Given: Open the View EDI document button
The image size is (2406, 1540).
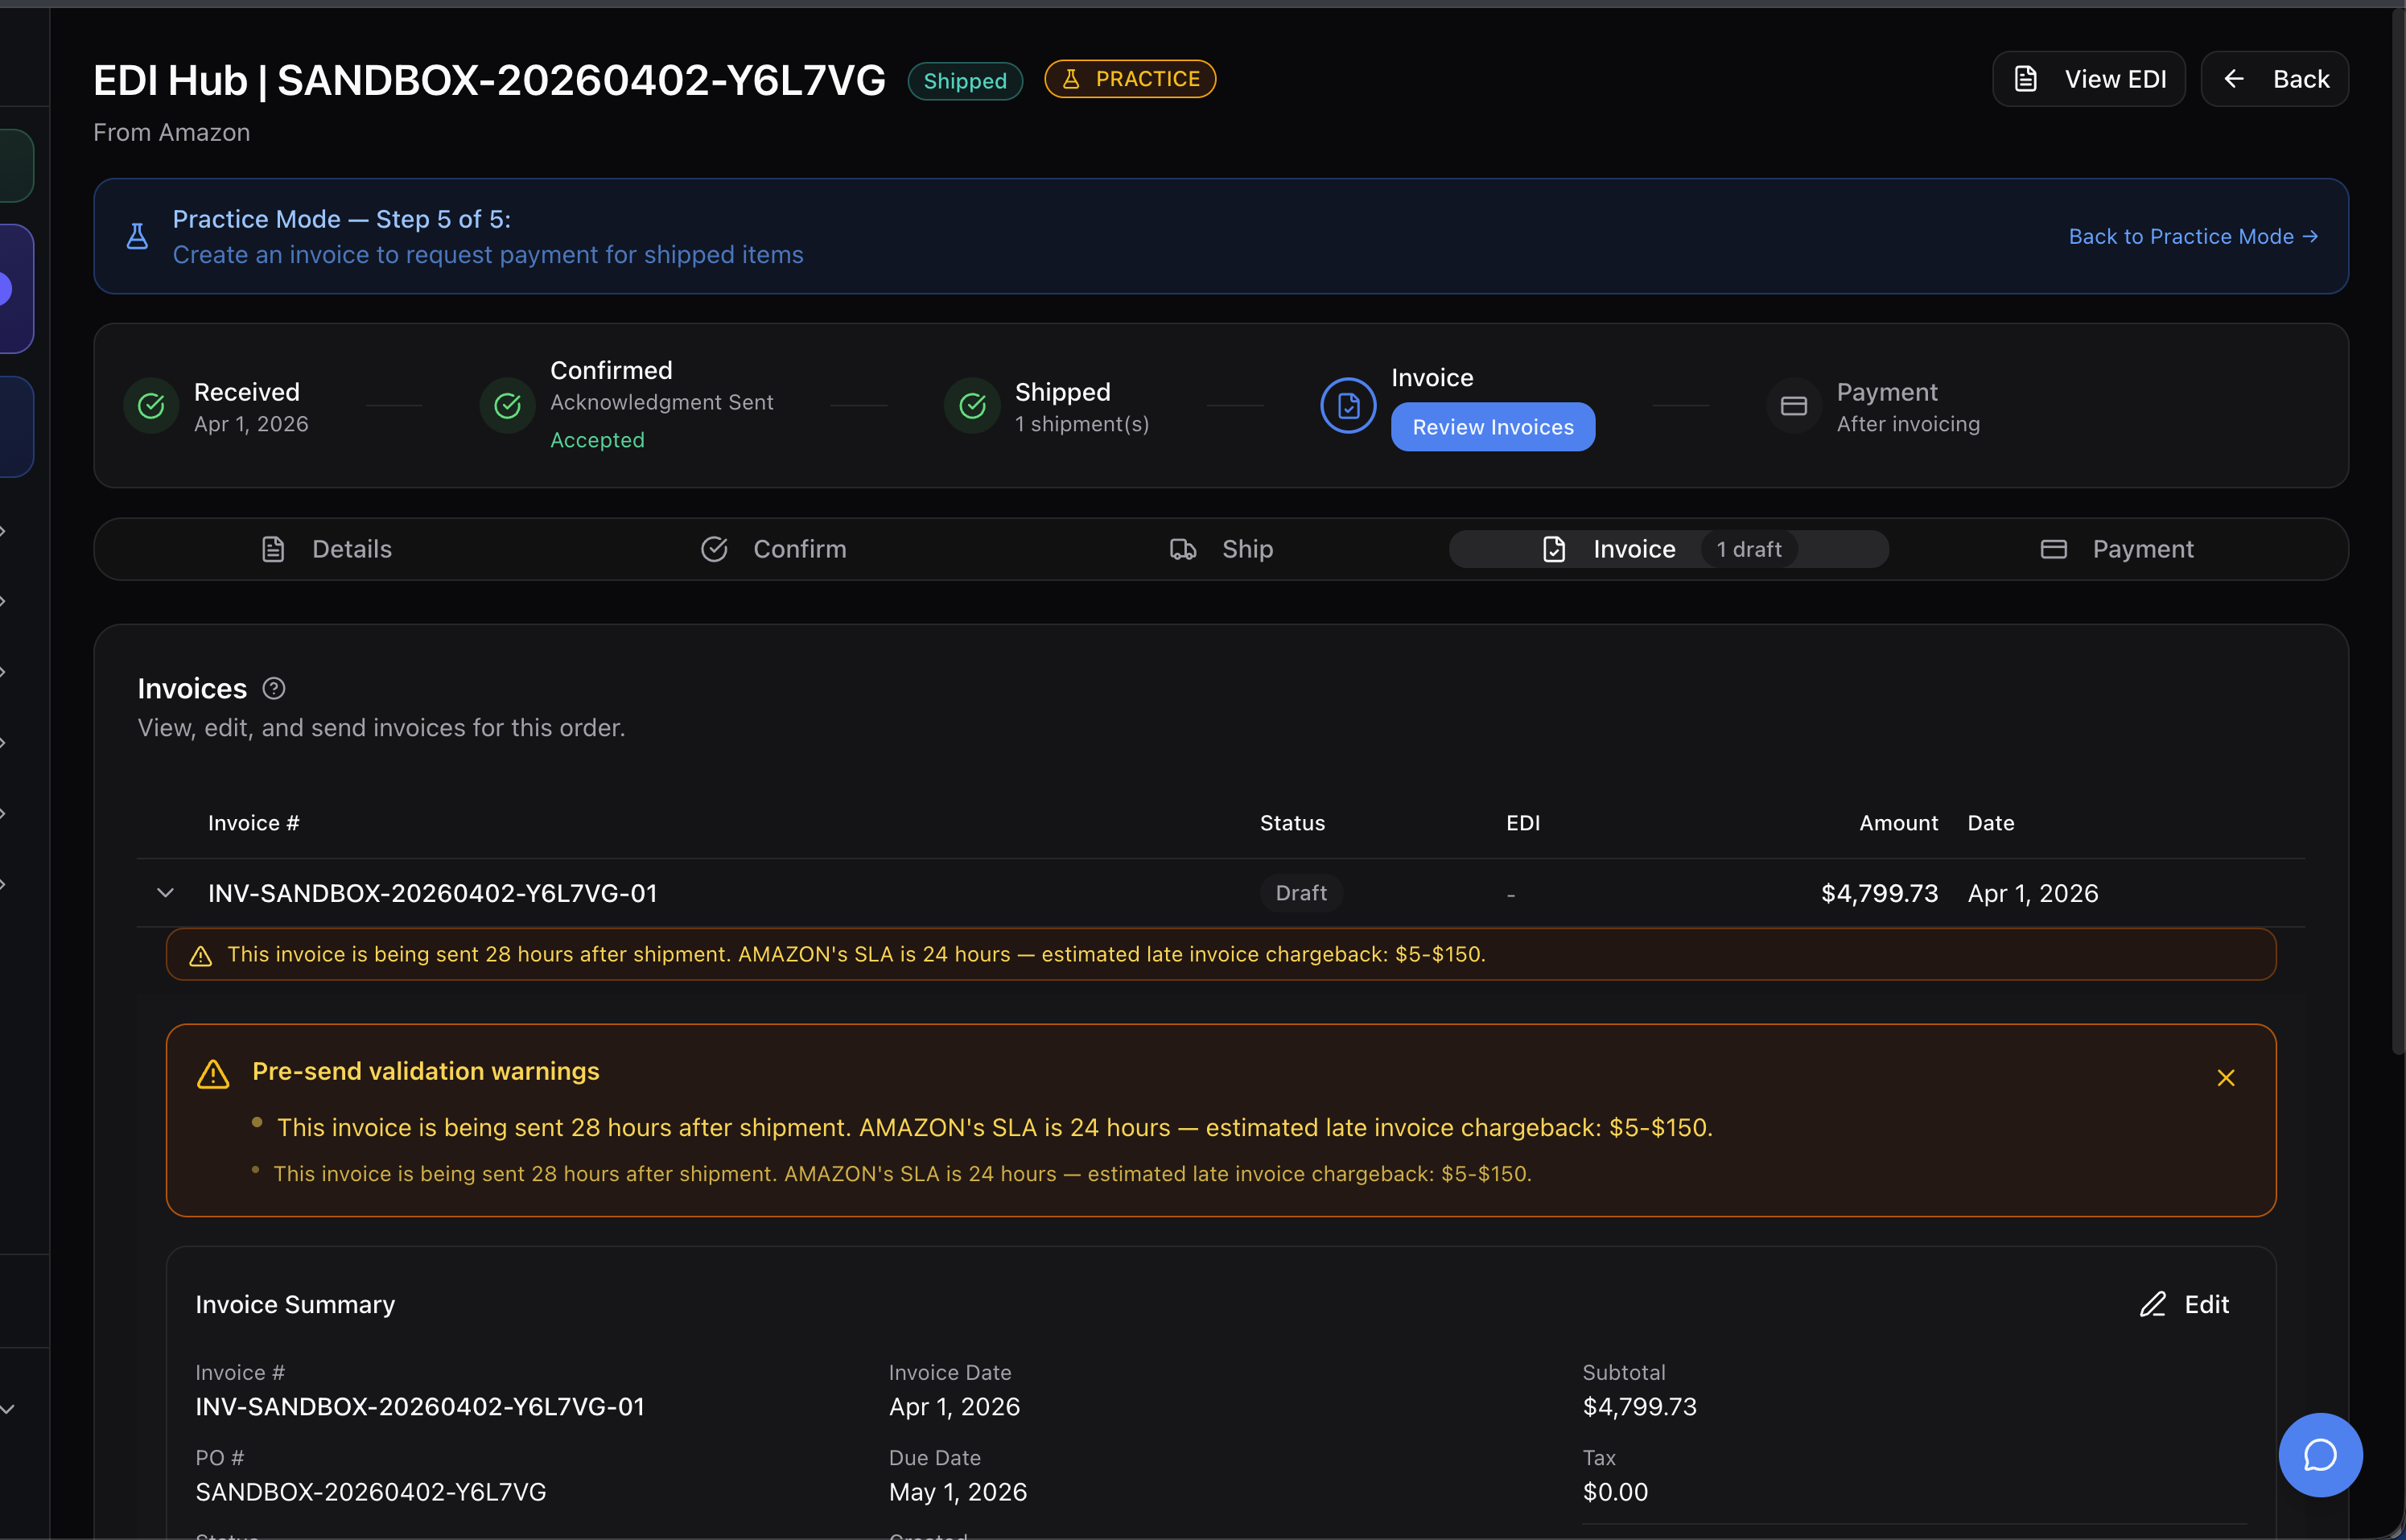Looking at the screenshot, I should tap(2088, 79).
